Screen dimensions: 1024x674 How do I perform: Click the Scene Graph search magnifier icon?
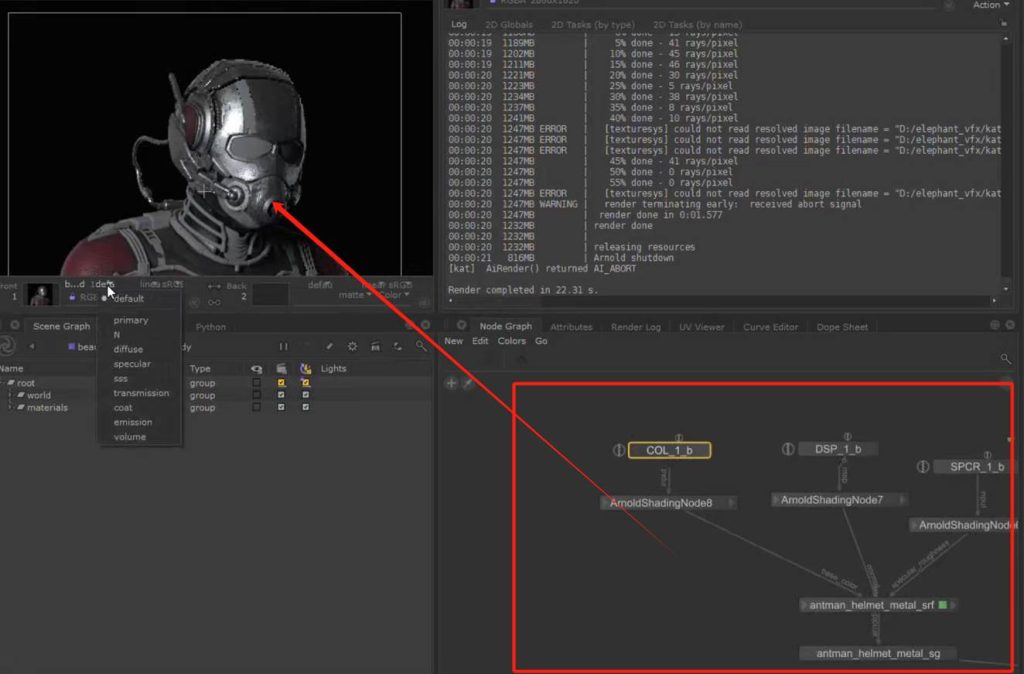pos(421,346)
